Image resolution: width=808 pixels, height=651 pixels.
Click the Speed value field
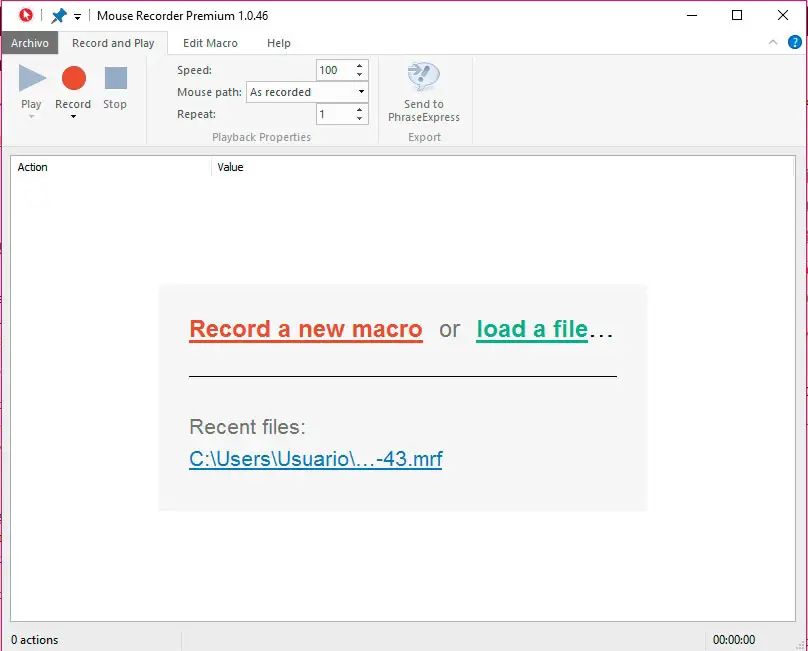(x=335, y=70)
